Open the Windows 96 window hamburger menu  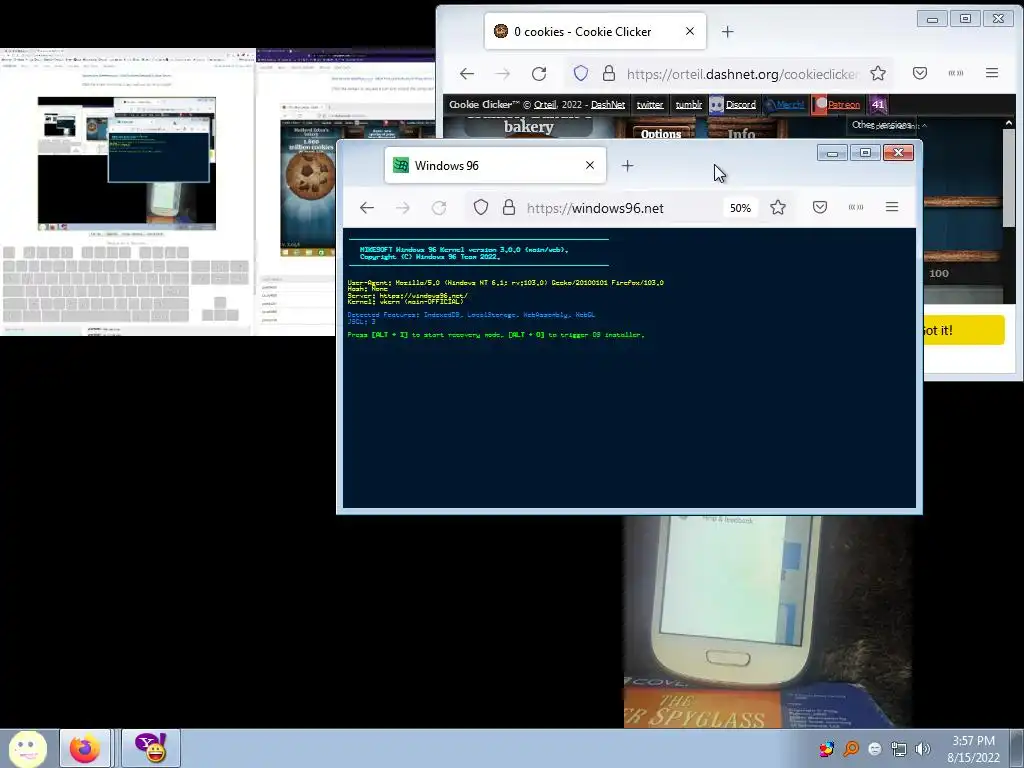pyautogui.click(x=892, y=207)
